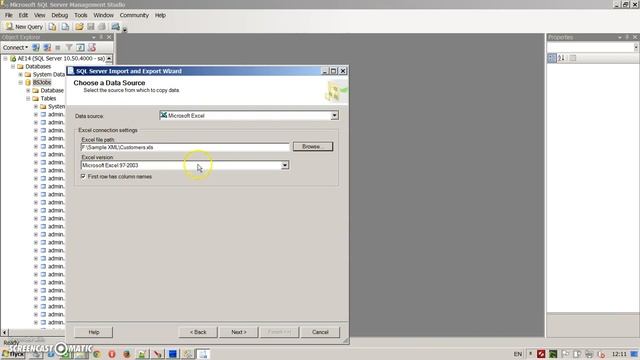Open the Tools menu
The width and height of the screenshot is (640, 360).
tap(81, 15)
